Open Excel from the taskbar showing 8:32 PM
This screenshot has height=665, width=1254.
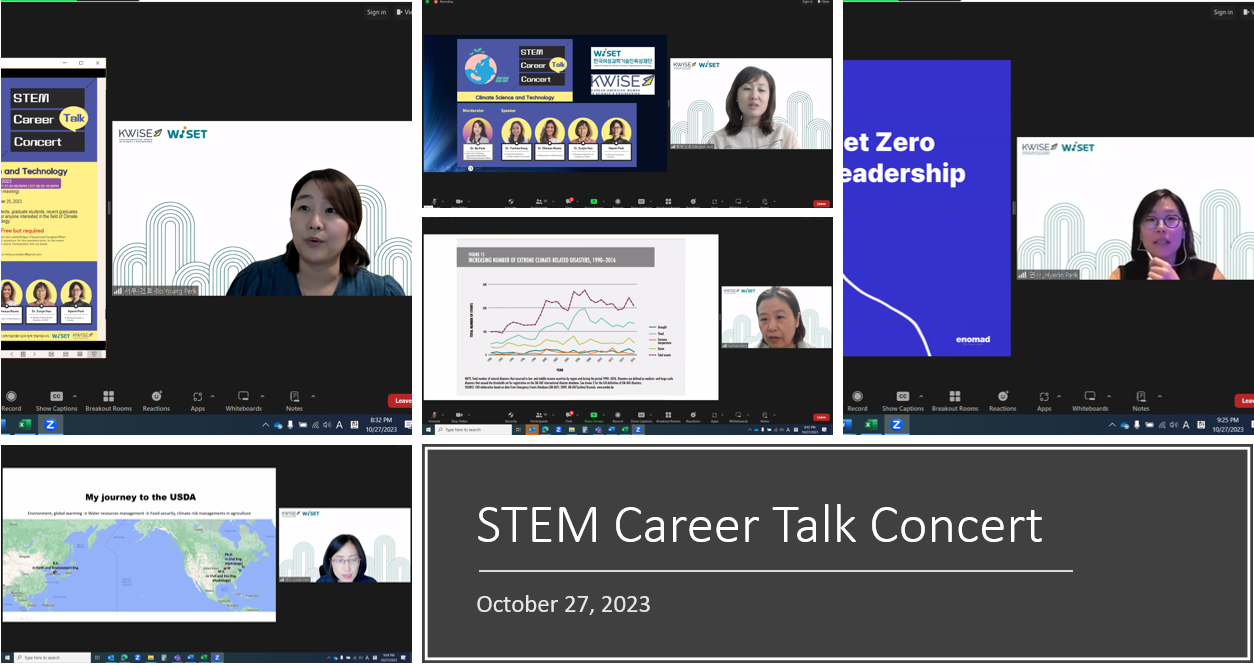(x=24, y=425)
